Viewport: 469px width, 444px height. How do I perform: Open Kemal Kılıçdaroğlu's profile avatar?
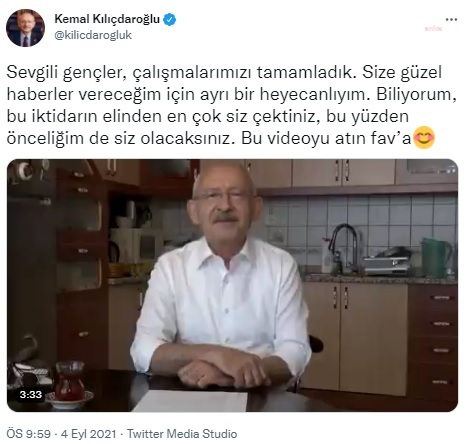click(25, 28)
